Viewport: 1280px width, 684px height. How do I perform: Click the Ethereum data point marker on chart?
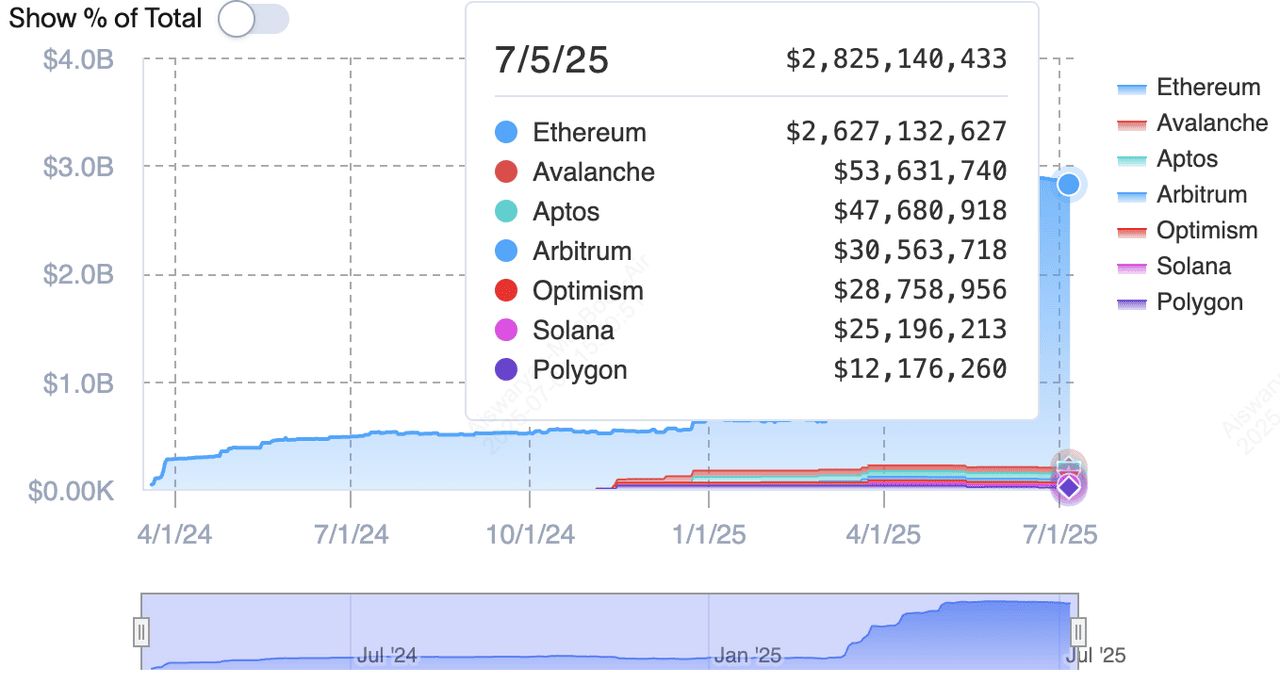point(1069,183)
